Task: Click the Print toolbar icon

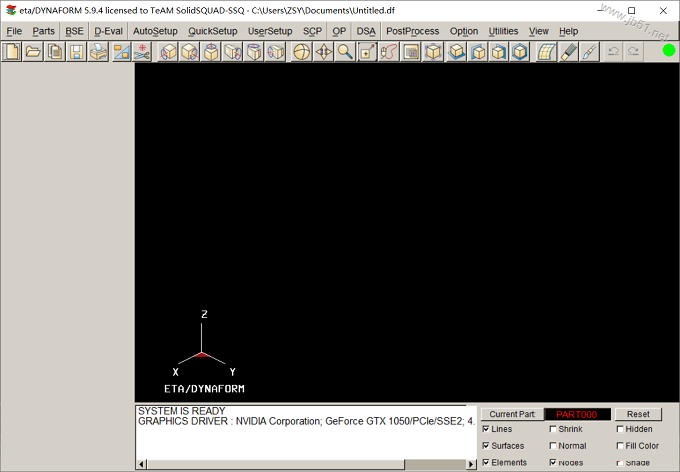Action: 98,52
